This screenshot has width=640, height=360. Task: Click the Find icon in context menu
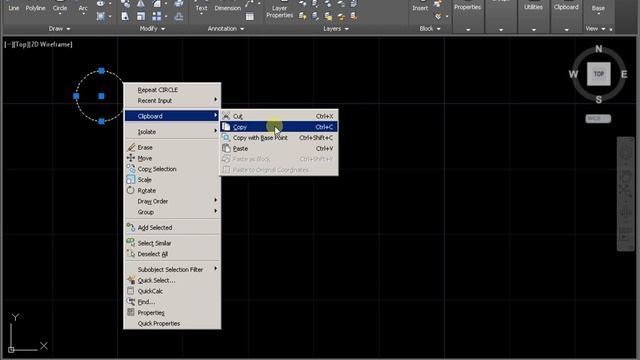pos(131,302)
